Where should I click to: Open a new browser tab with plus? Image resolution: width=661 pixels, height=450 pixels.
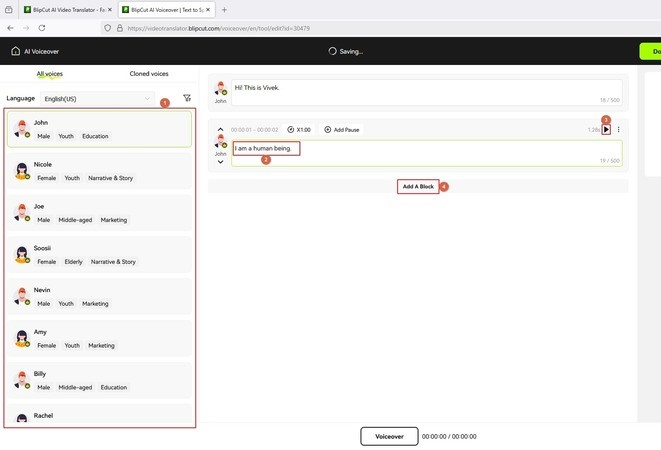224,9
